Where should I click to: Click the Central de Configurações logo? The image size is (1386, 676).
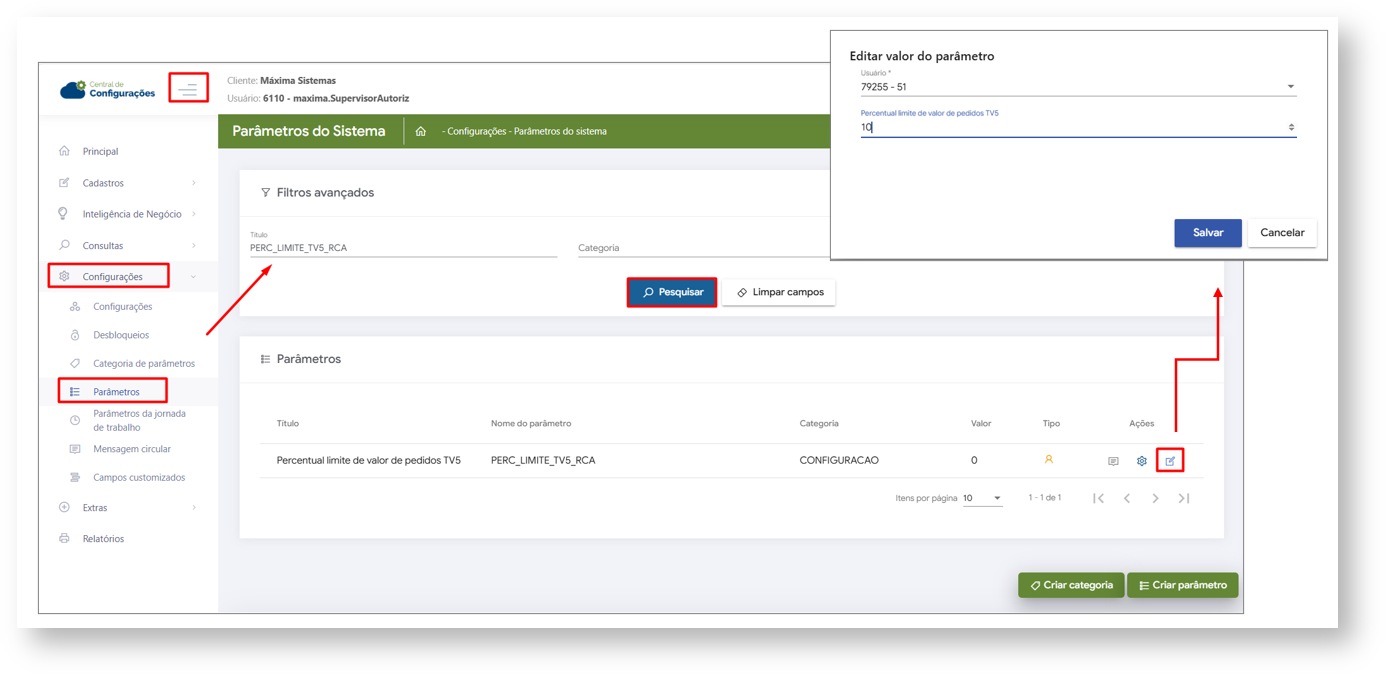pyautogui.click(x=107, y=90)
